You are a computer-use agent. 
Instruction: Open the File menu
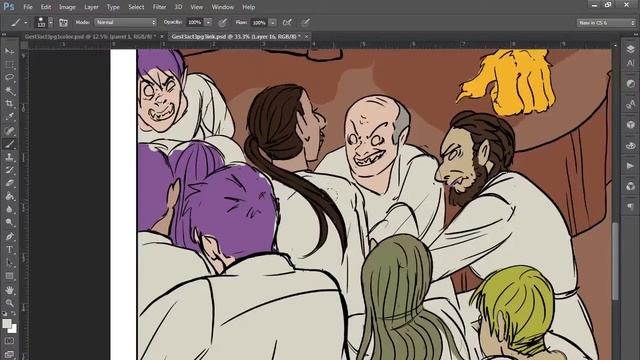28,7
